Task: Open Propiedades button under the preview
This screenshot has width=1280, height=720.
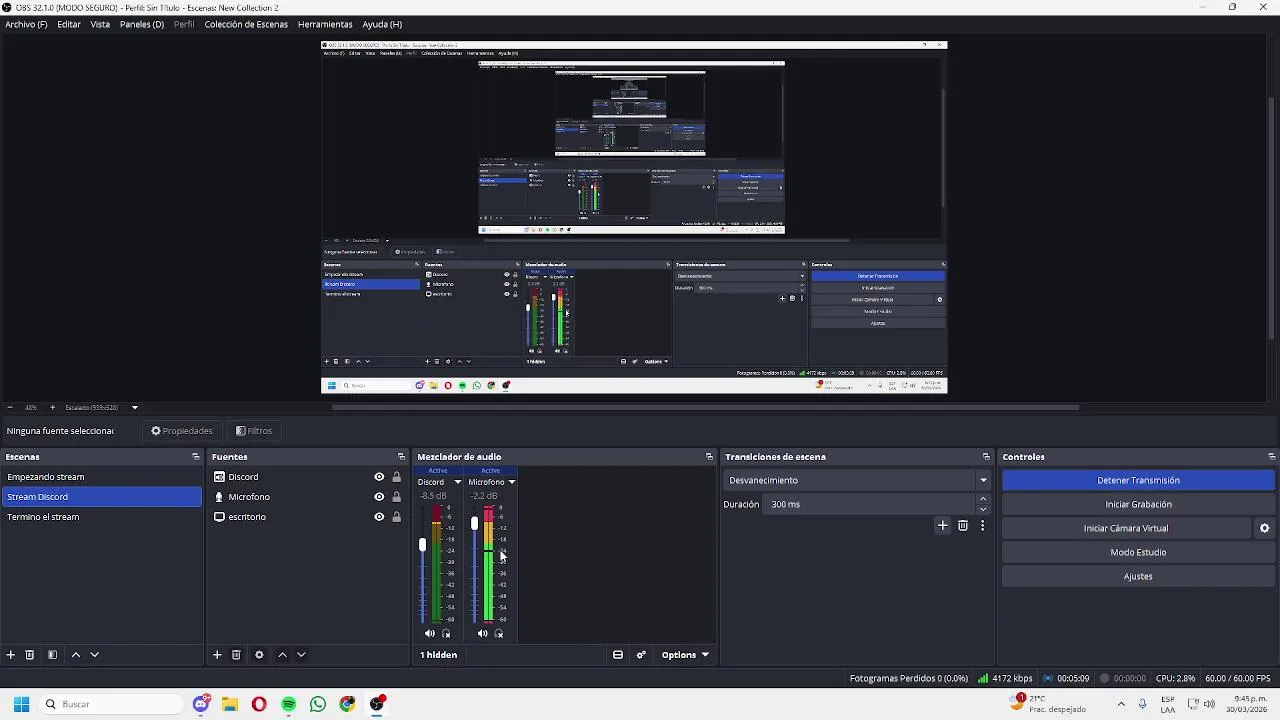Action: [182, 431]
